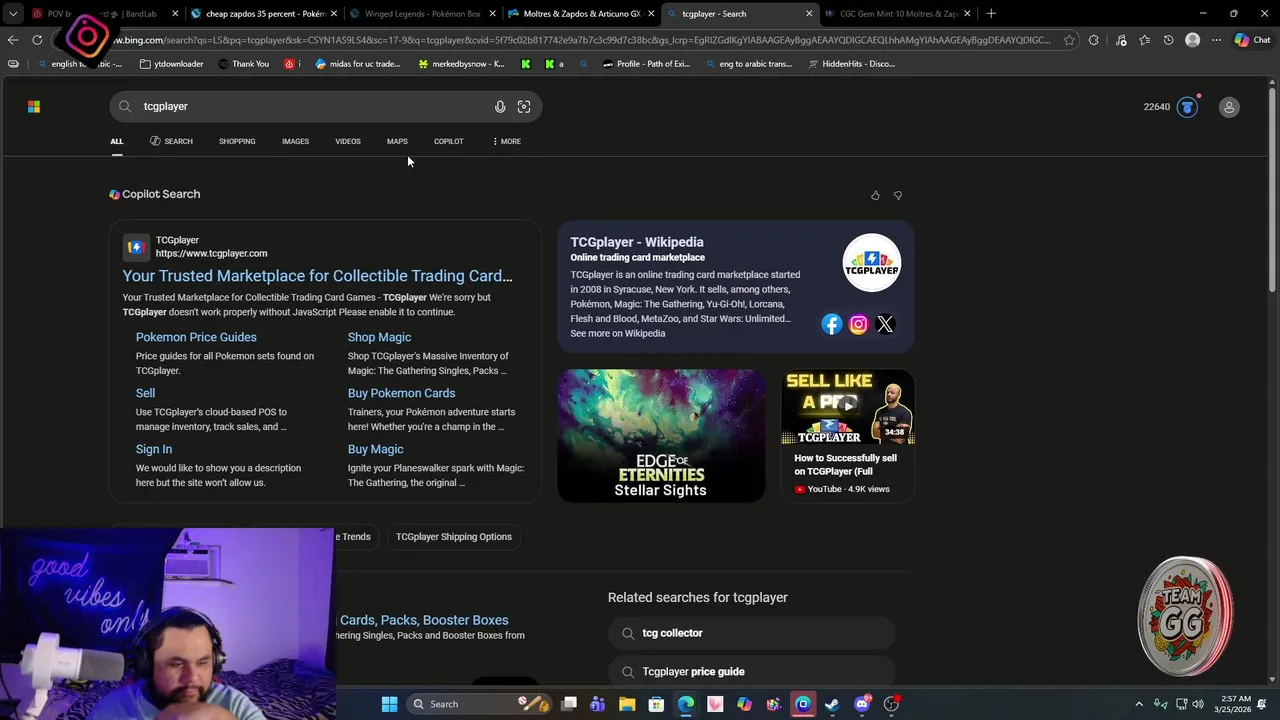Open Microsoft Store icon on taskbar

pos(656,704)
